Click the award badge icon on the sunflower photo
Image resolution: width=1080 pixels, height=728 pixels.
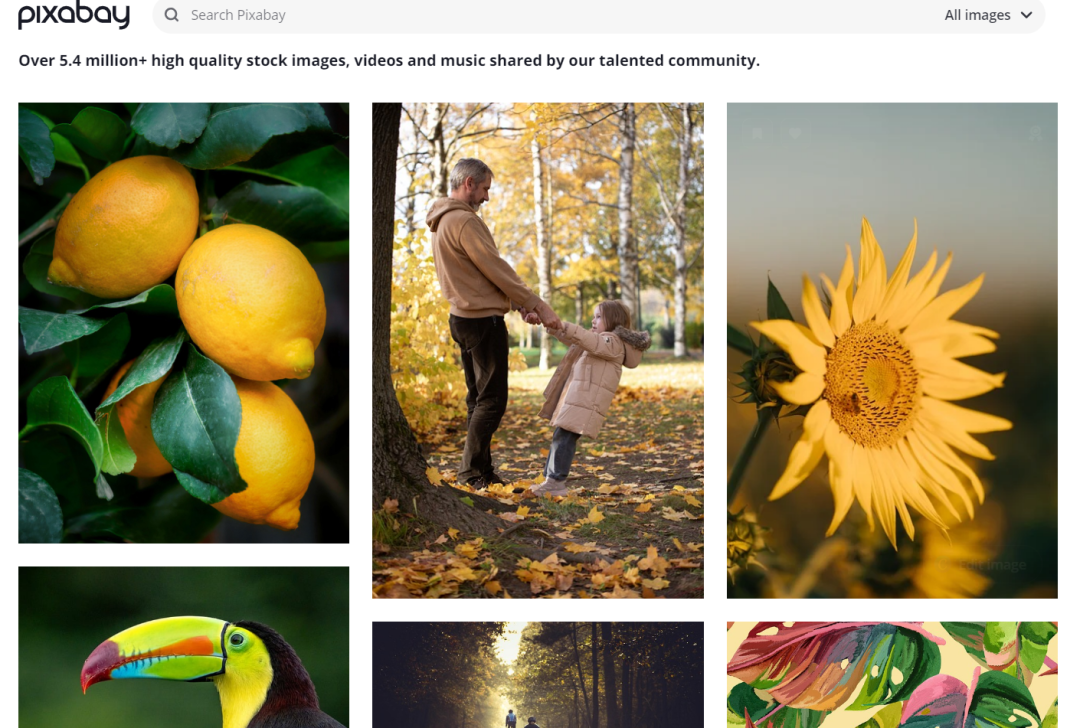click(x=1035, y=134)
